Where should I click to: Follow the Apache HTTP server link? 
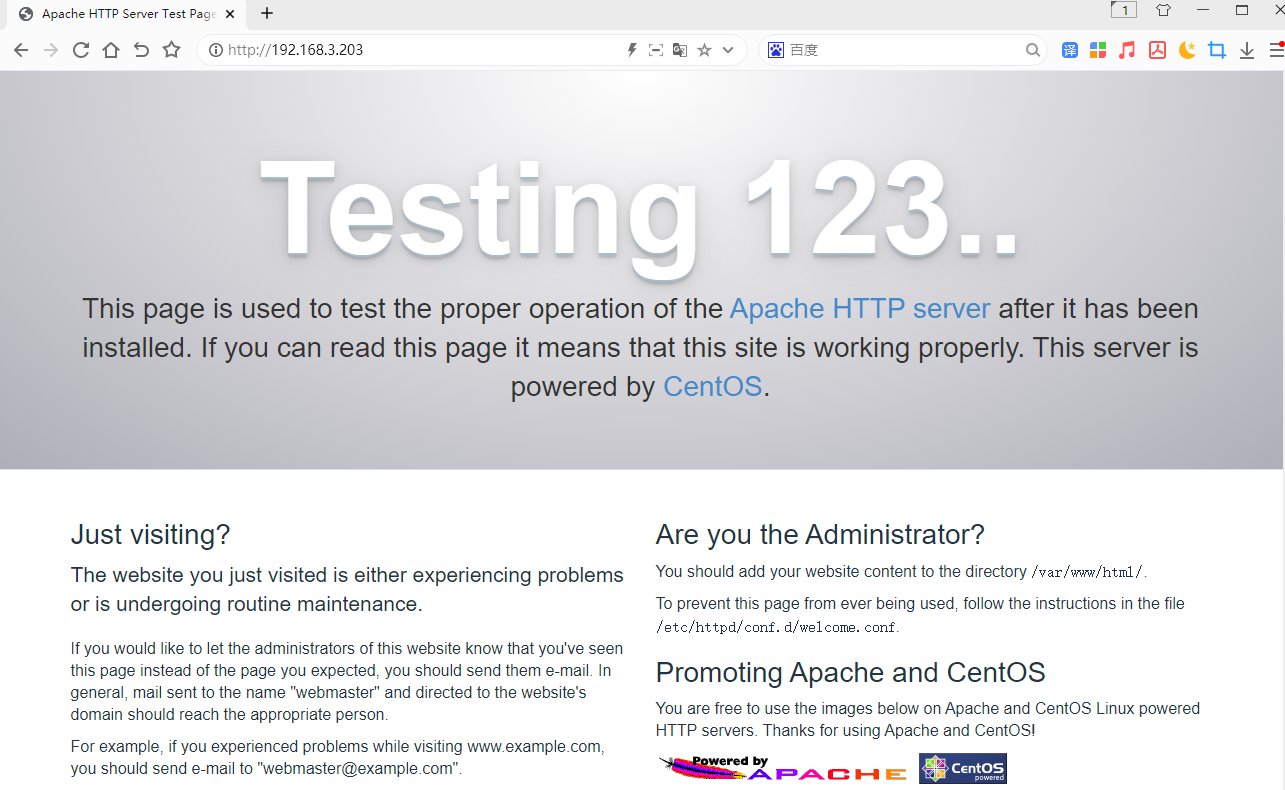point(860,309)
